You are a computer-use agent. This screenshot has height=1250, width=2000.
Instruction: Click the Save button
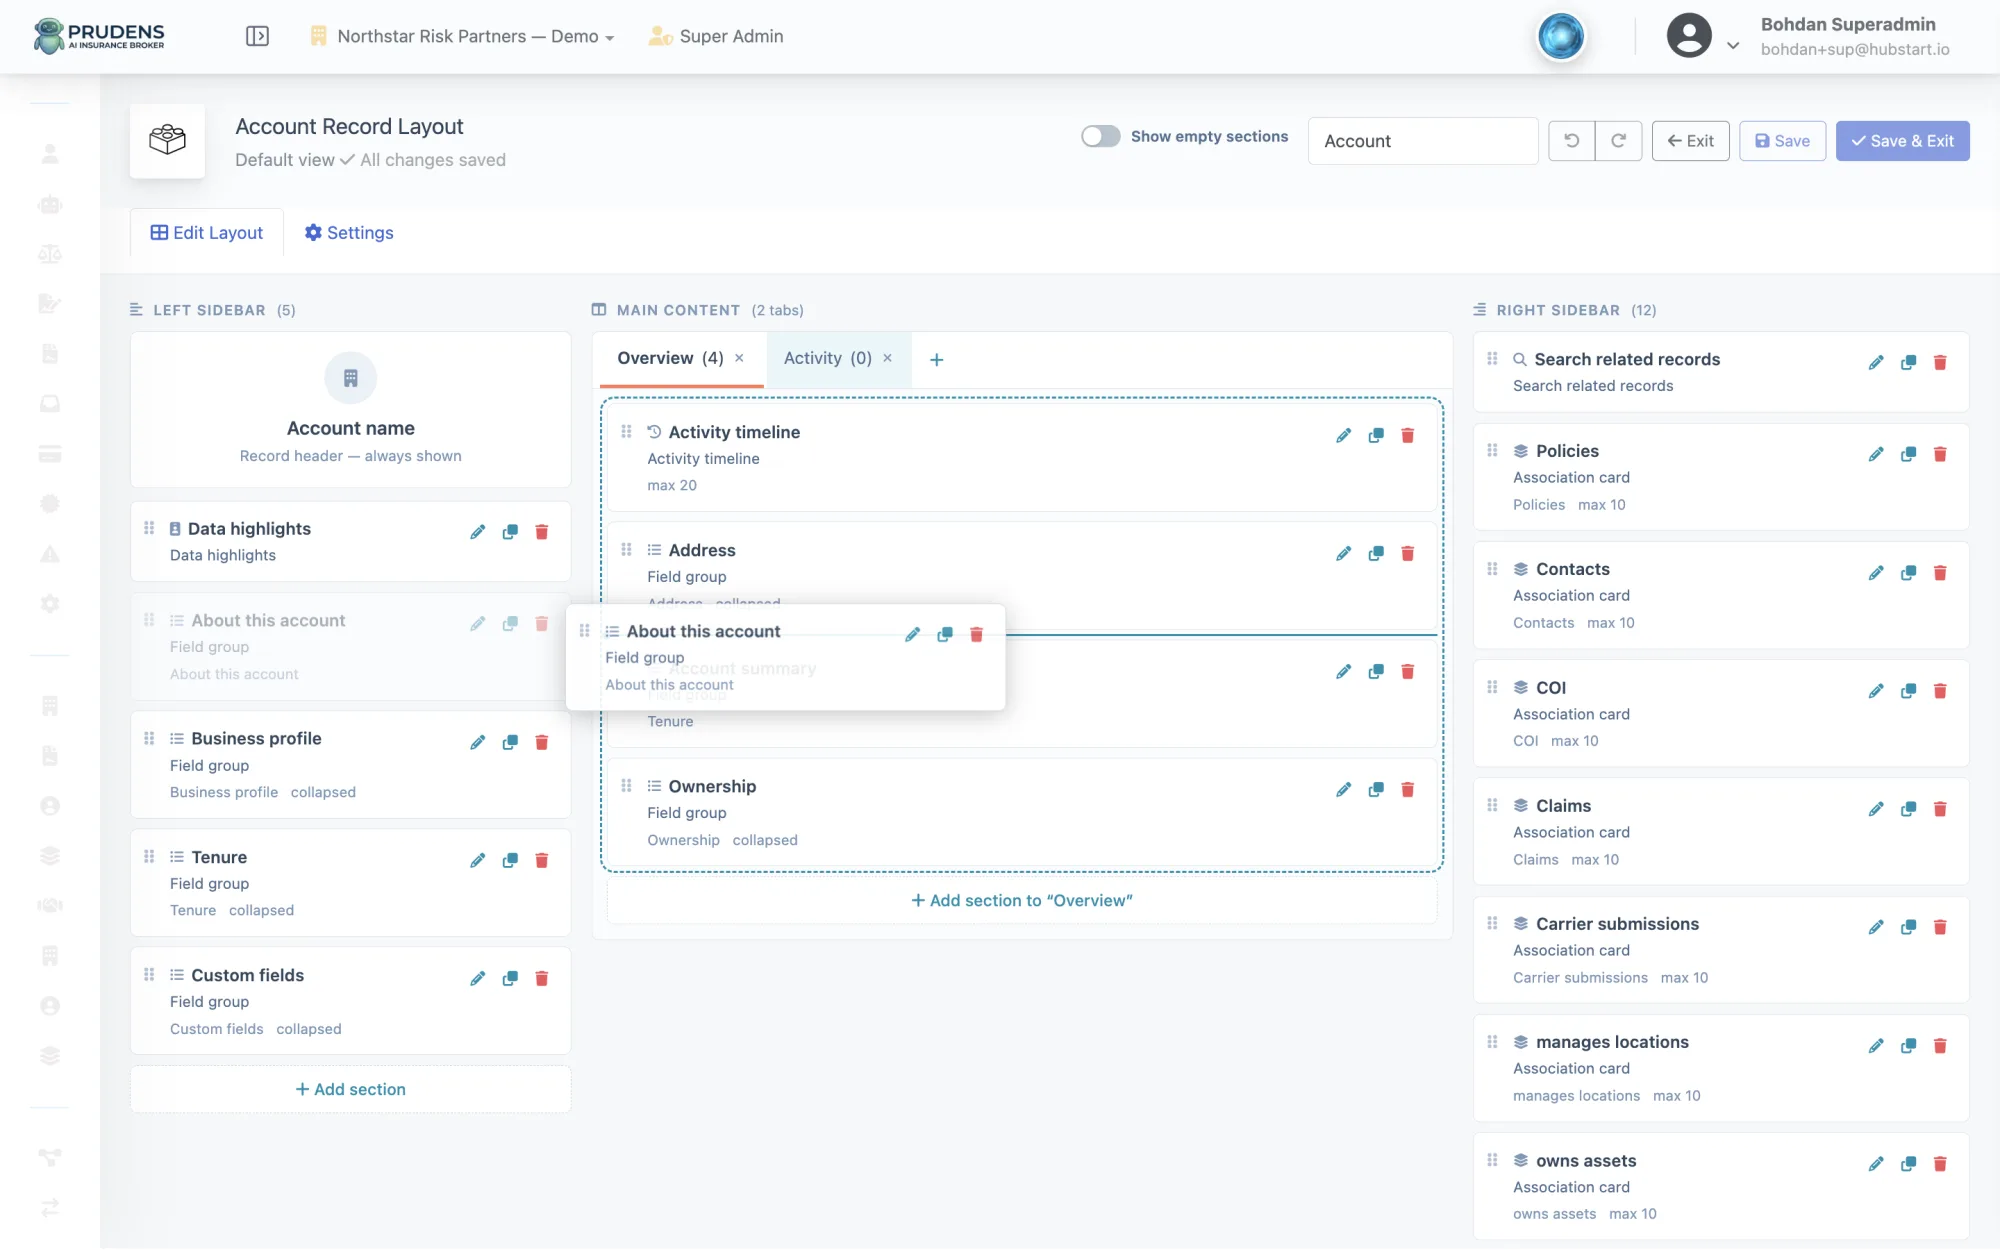pos(1782,141)
